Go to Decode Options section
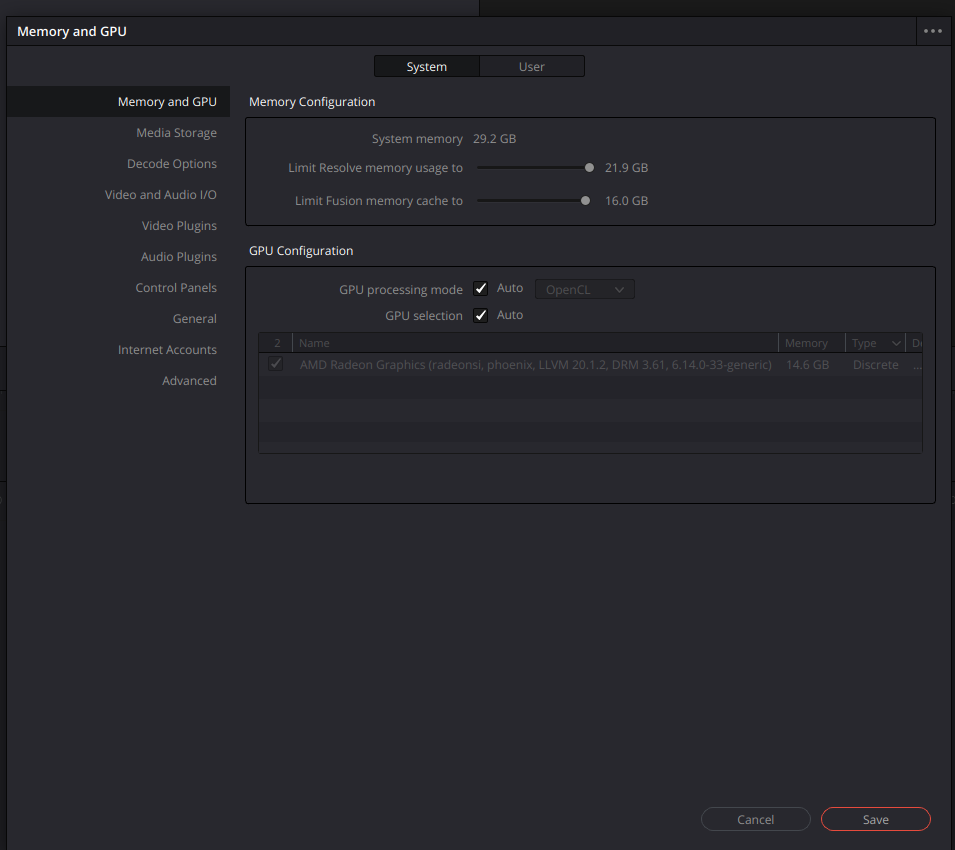 pyautogui.click(x=171, y=164)
